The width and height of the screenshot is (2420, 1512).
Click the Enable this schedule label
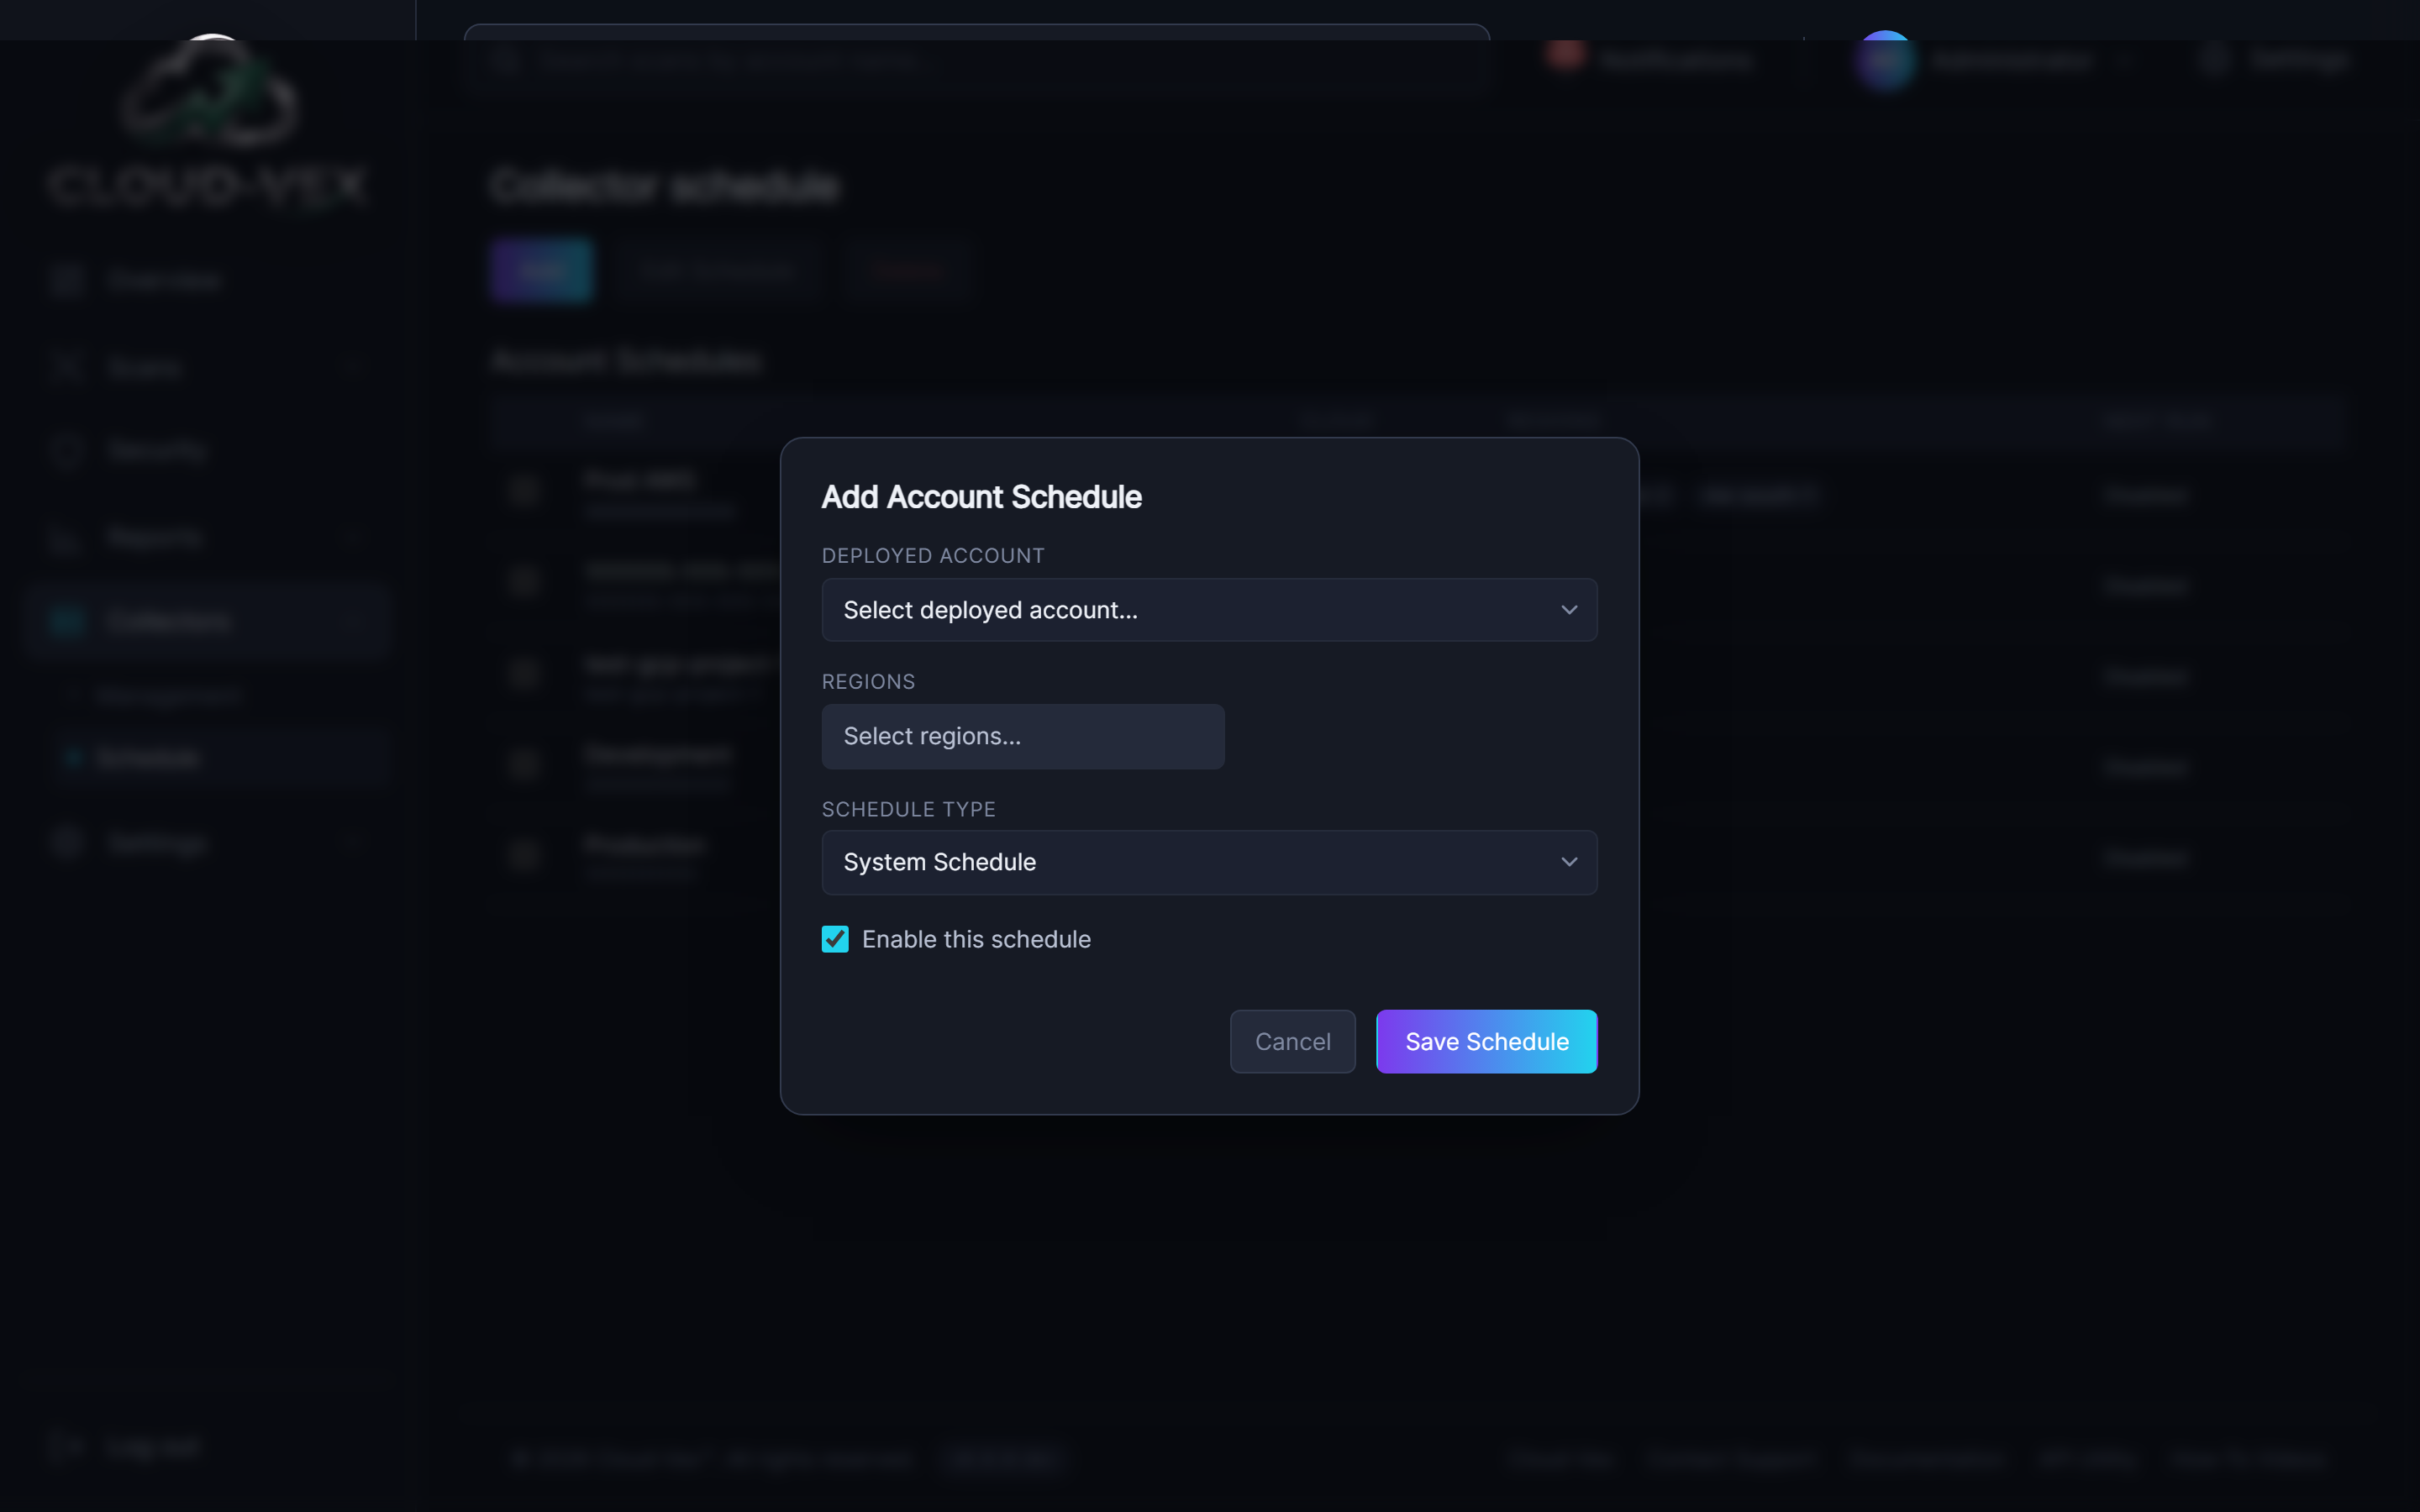976,939
